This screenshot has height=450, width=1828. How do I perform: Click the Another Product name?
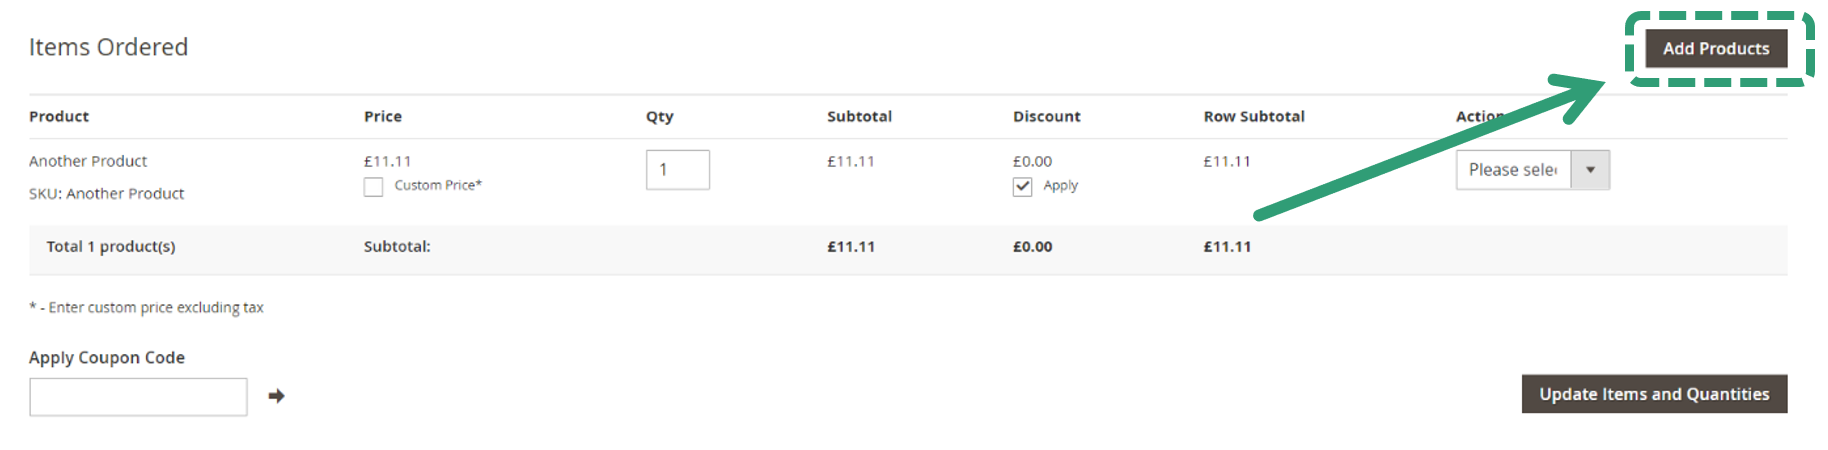click(x=88, y=161)
